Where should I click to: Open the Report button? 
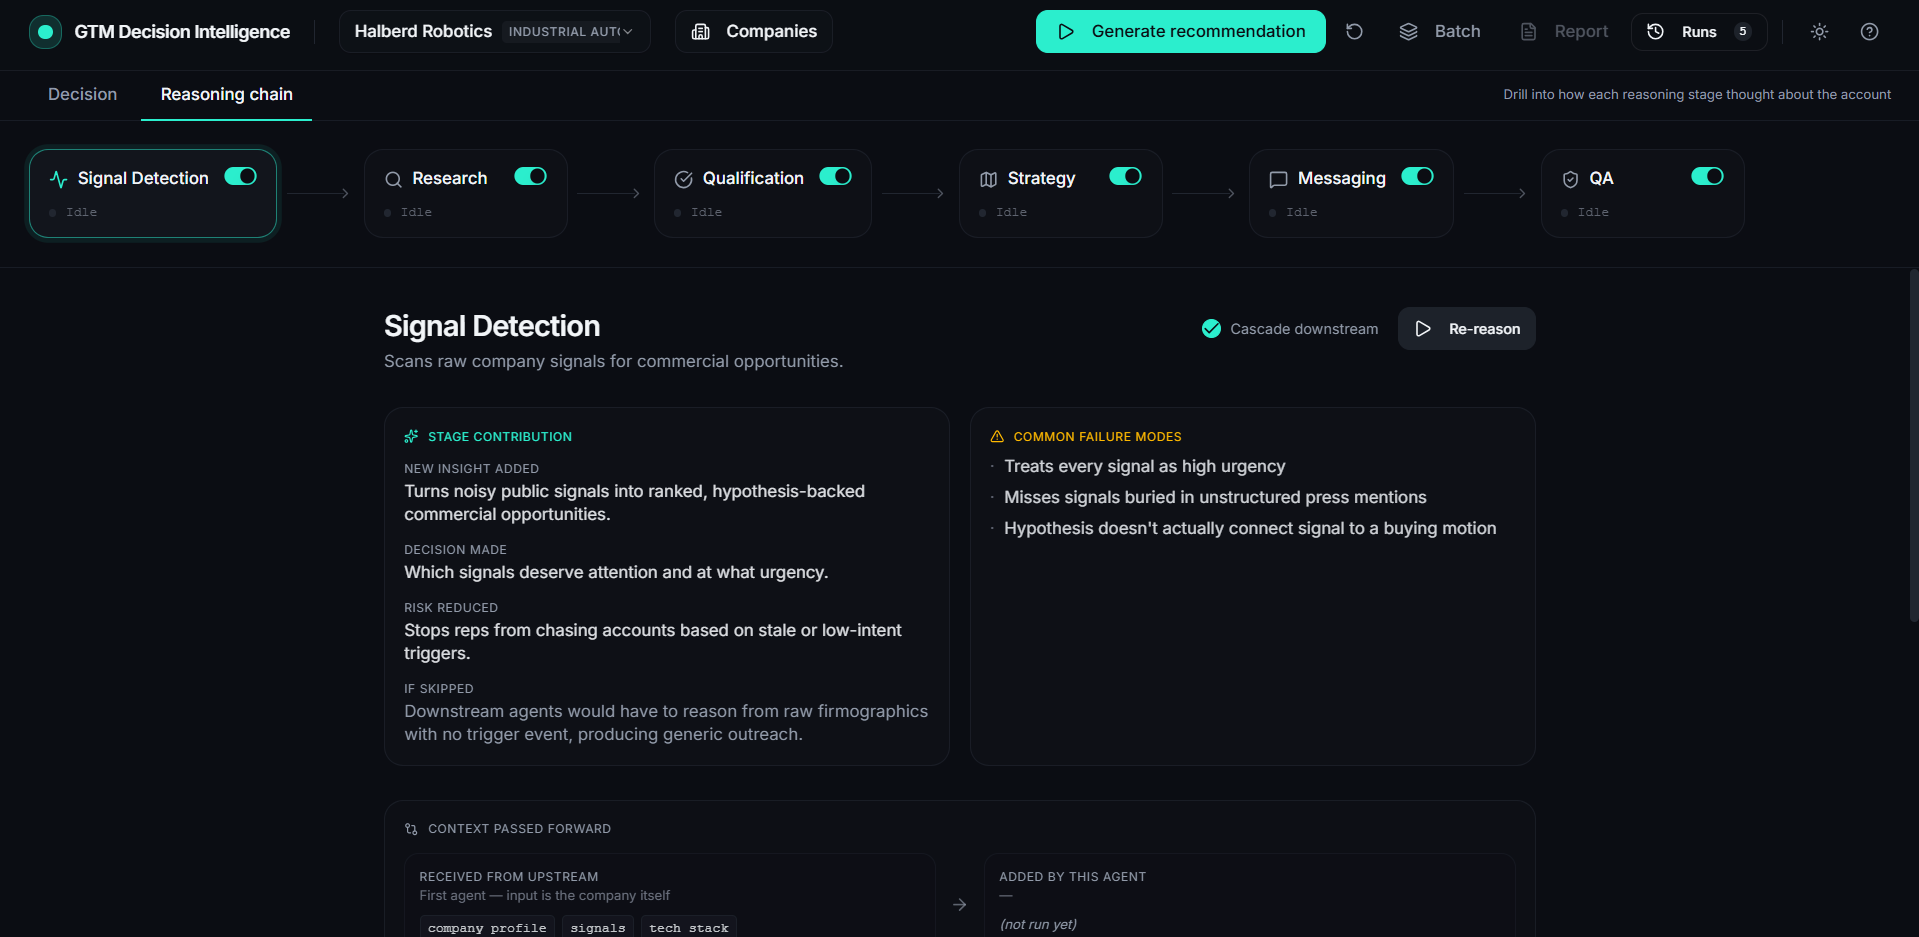[x=1564, y=32]
